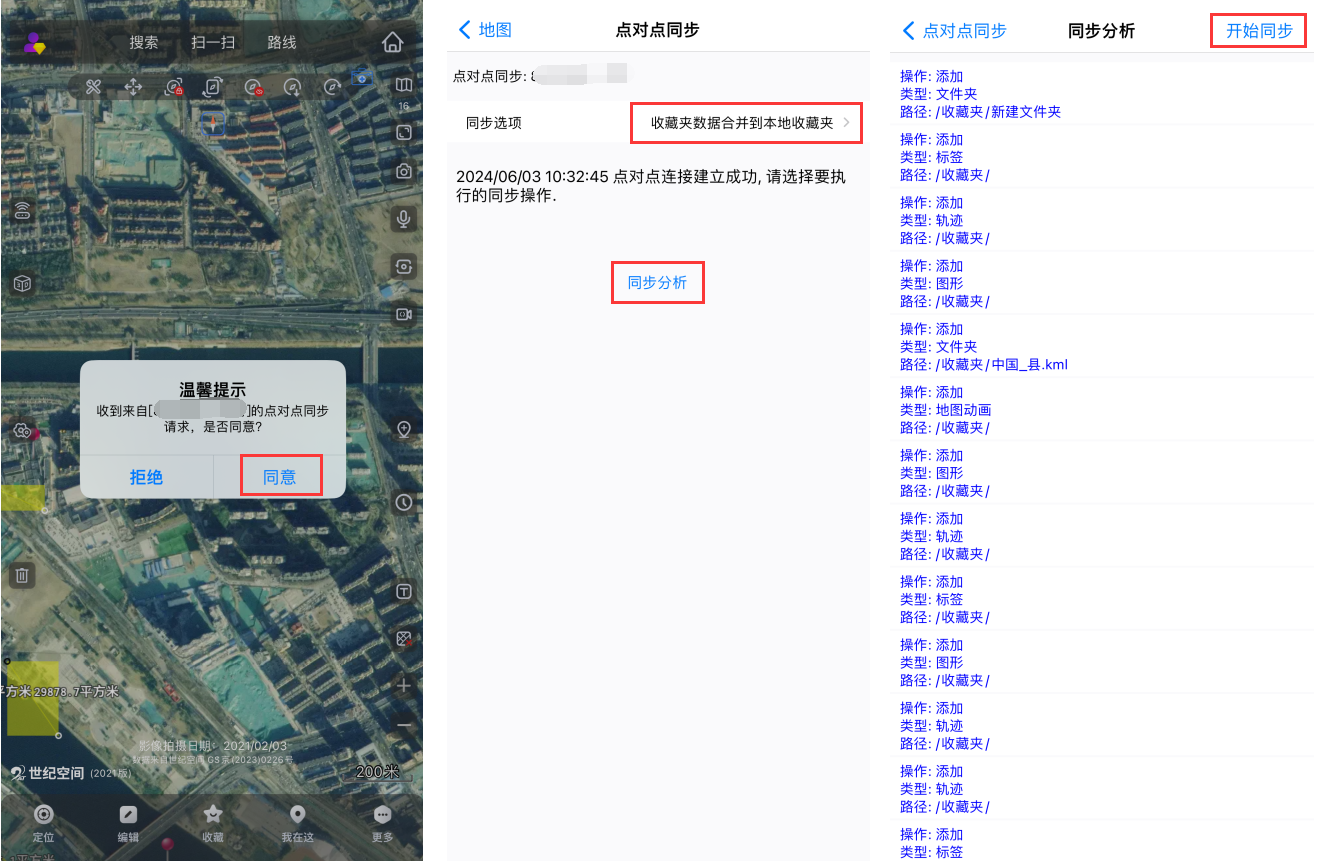Go back to 点对点同步 from 同步分析

[x=954, y=31]
